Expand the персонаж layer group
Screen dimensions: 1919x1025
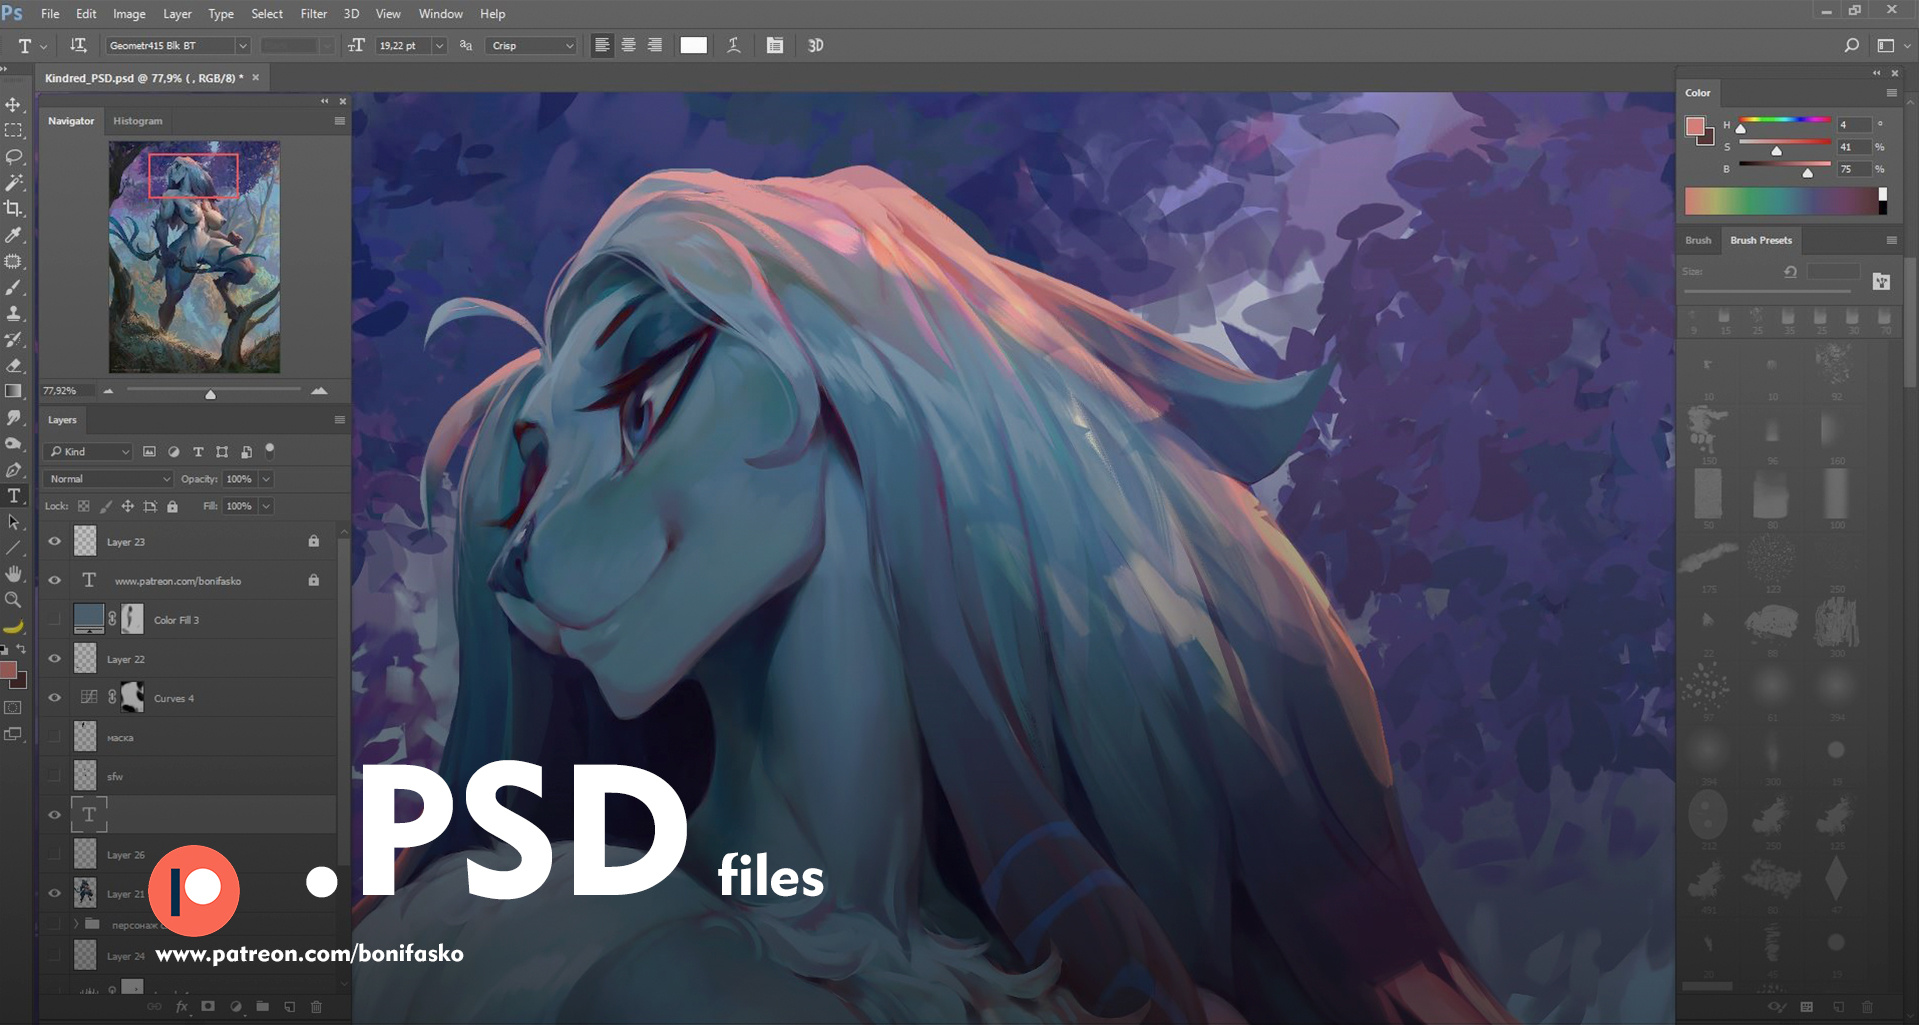pos(76,924)
